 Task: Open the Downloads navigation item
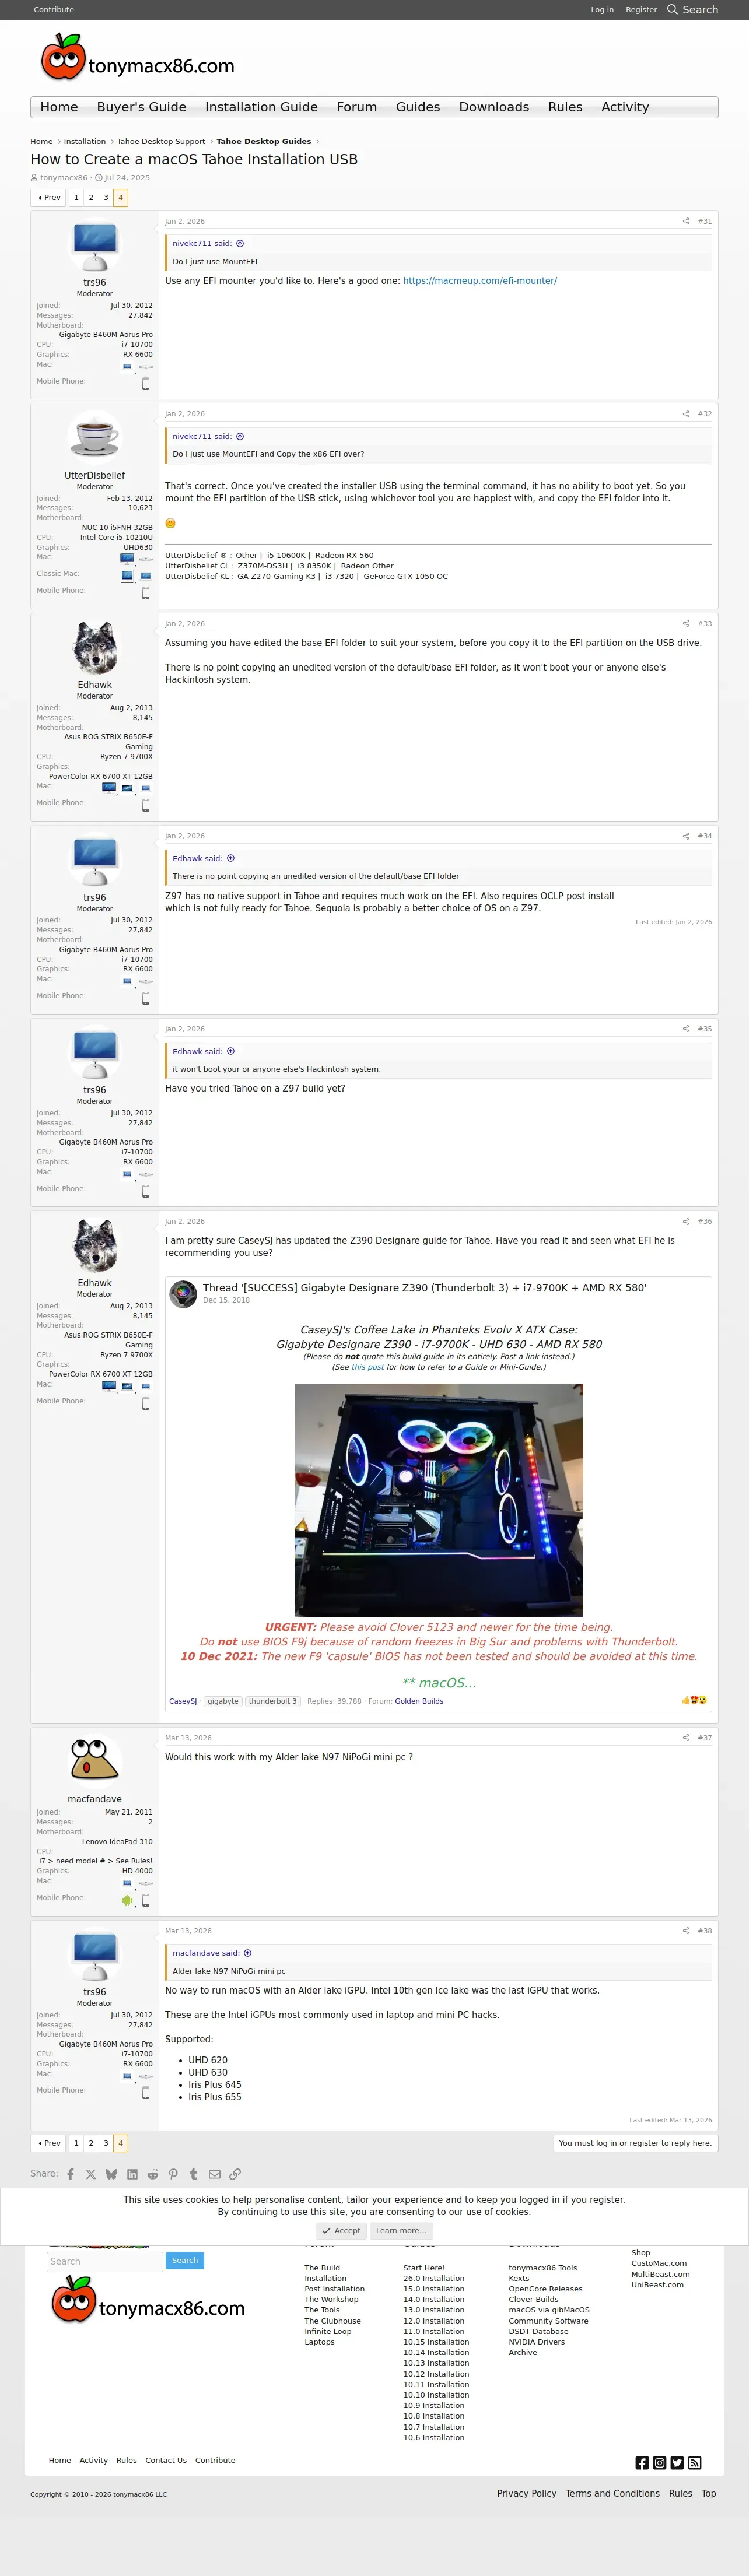coord(494,107)
